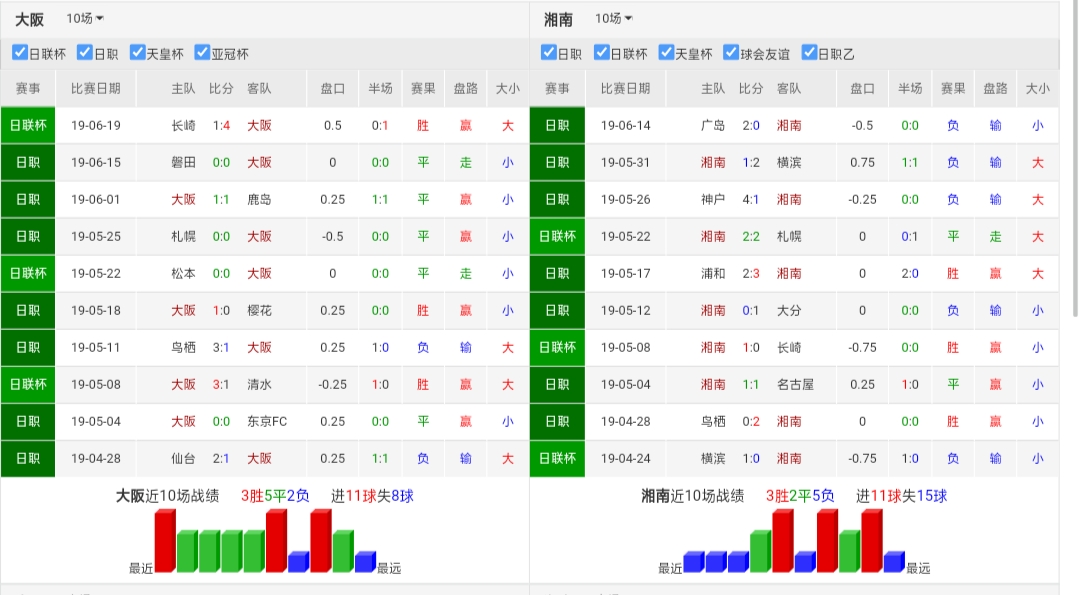This screenshot has width=1079, height=595.
Task: Toggle the 球会友谊 checkbox
Action: click(731, 53)
